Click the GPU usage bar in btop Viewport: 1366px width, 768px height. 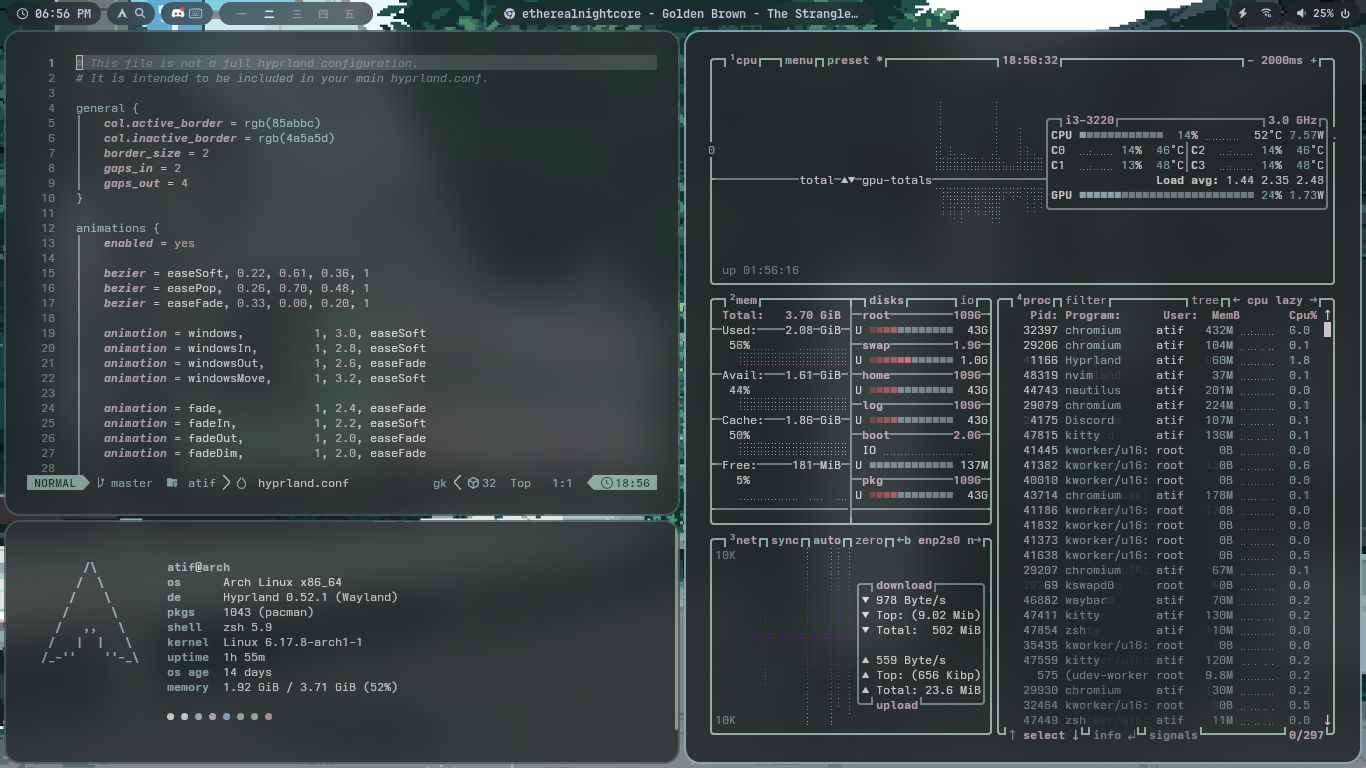(1166, 195)
